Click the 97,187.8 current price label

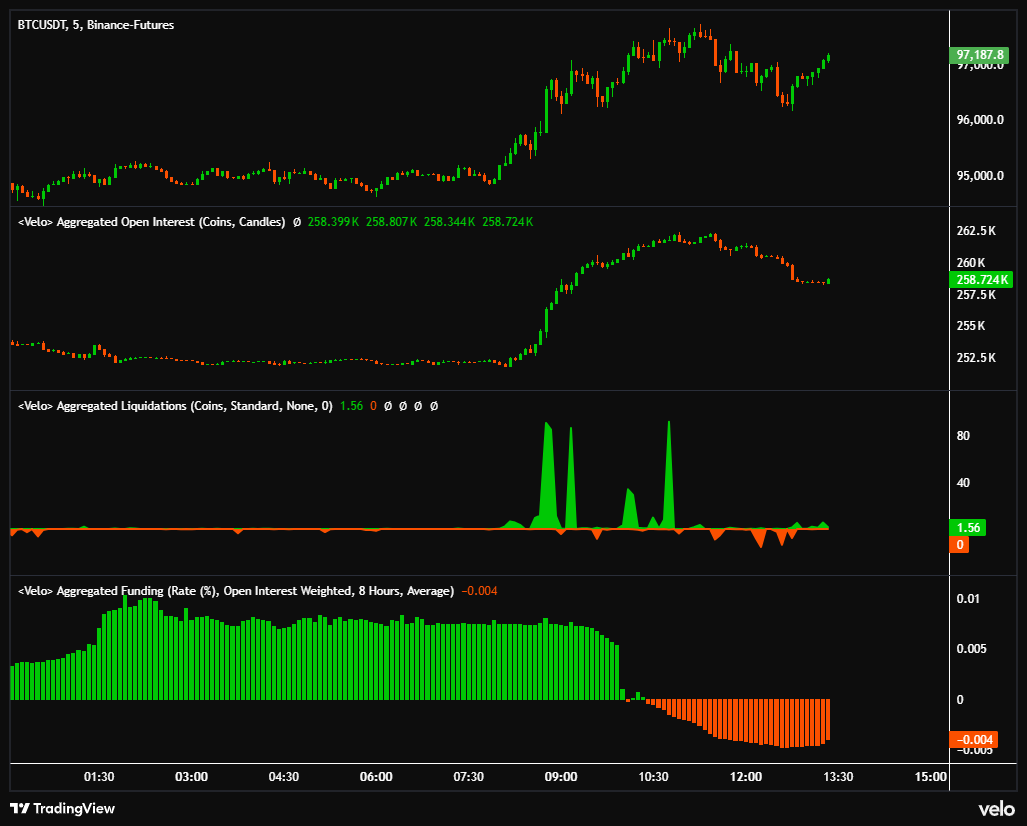tap(980, 55)
